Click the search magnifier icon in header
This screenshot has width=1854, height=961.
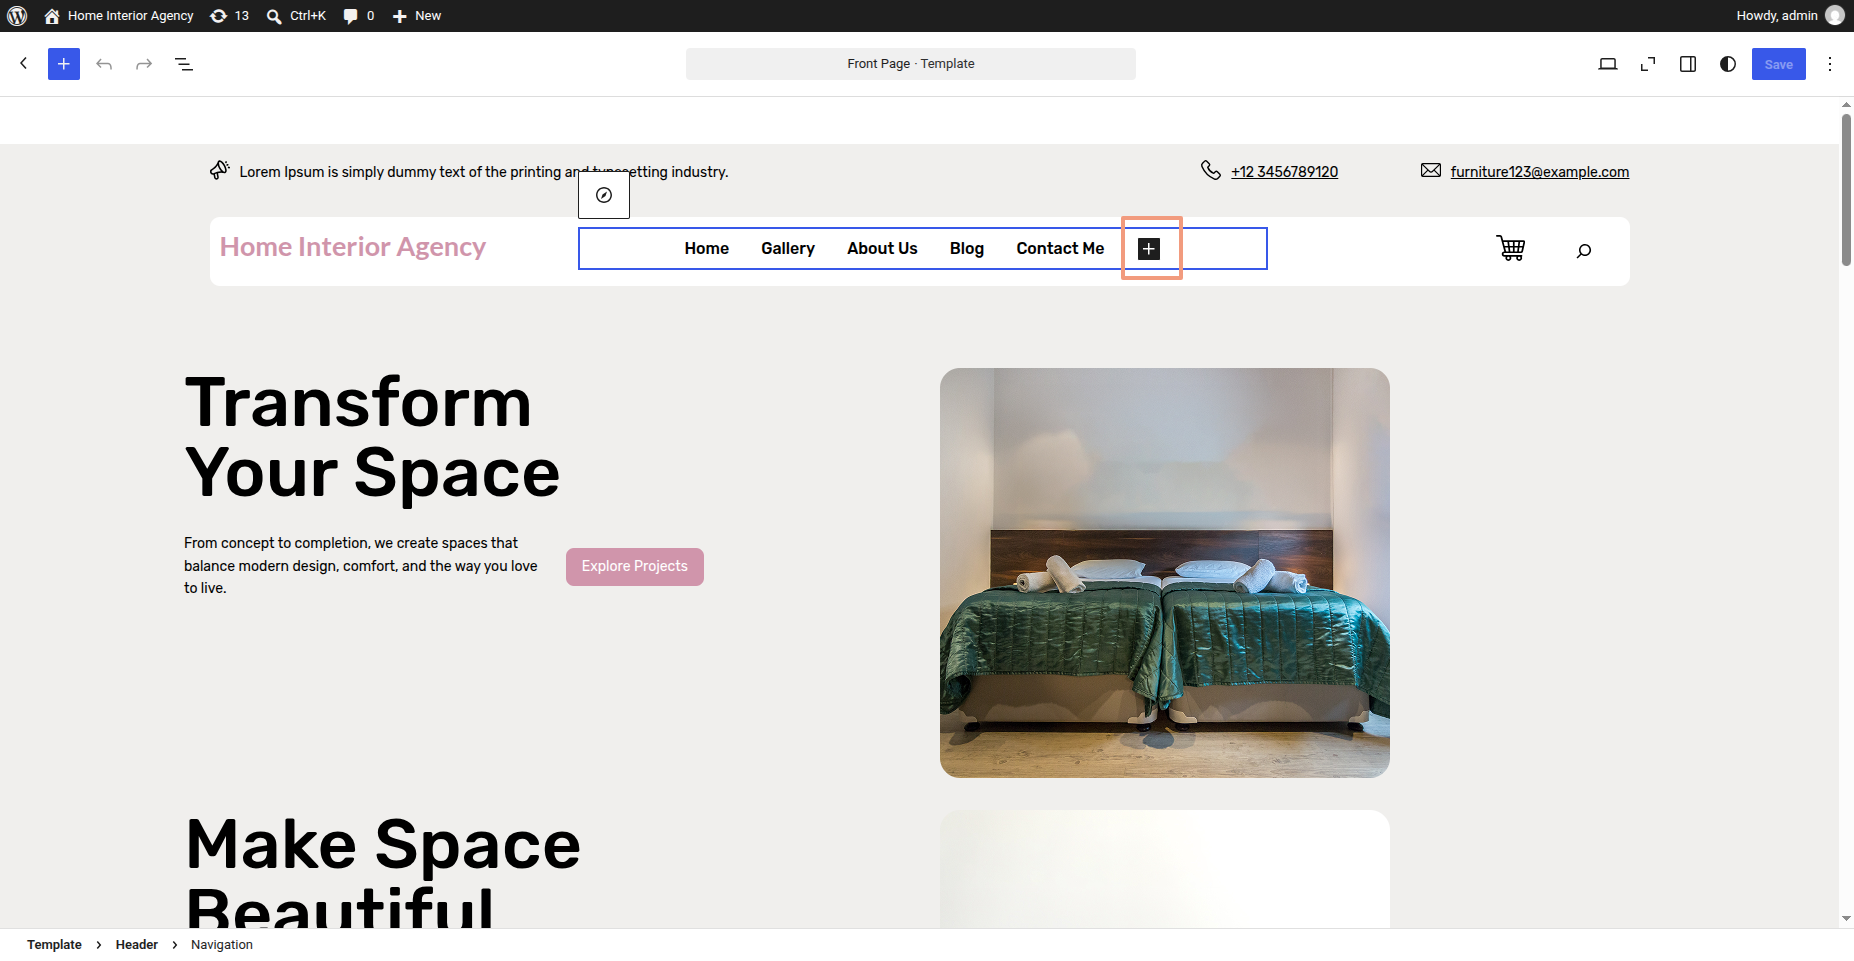click(x=1584, y=250)
